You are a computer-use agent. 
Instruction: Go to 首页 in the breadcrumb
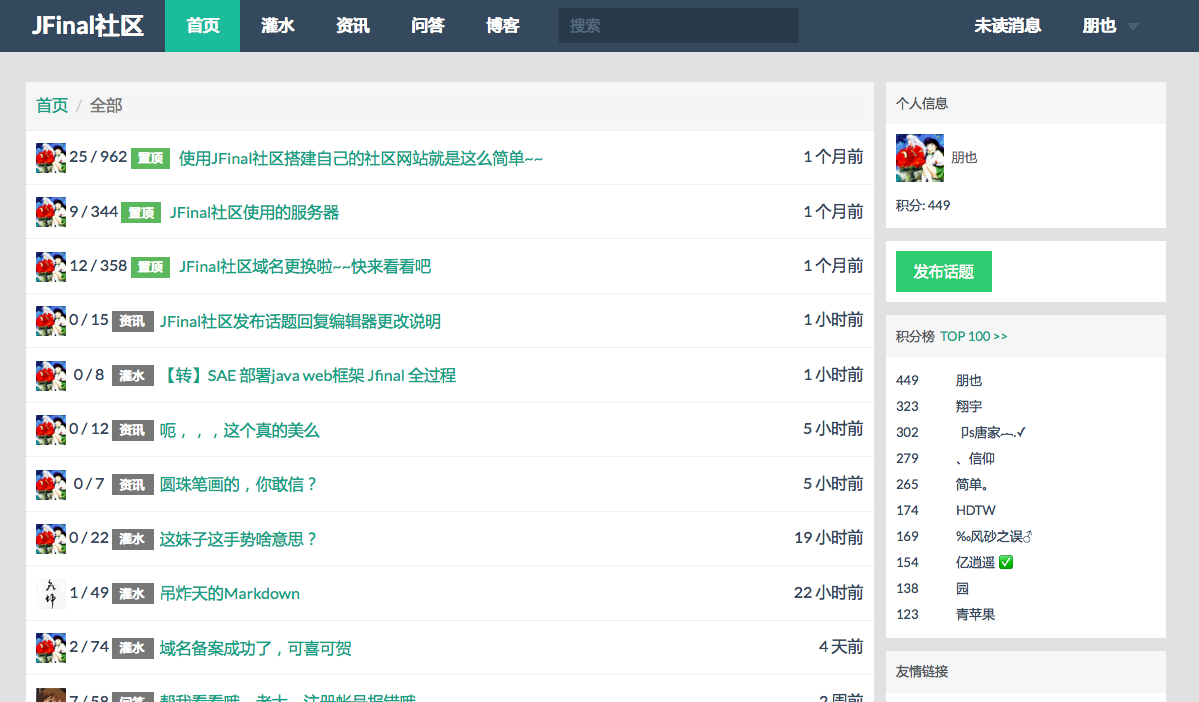click(x=52, y=106)
